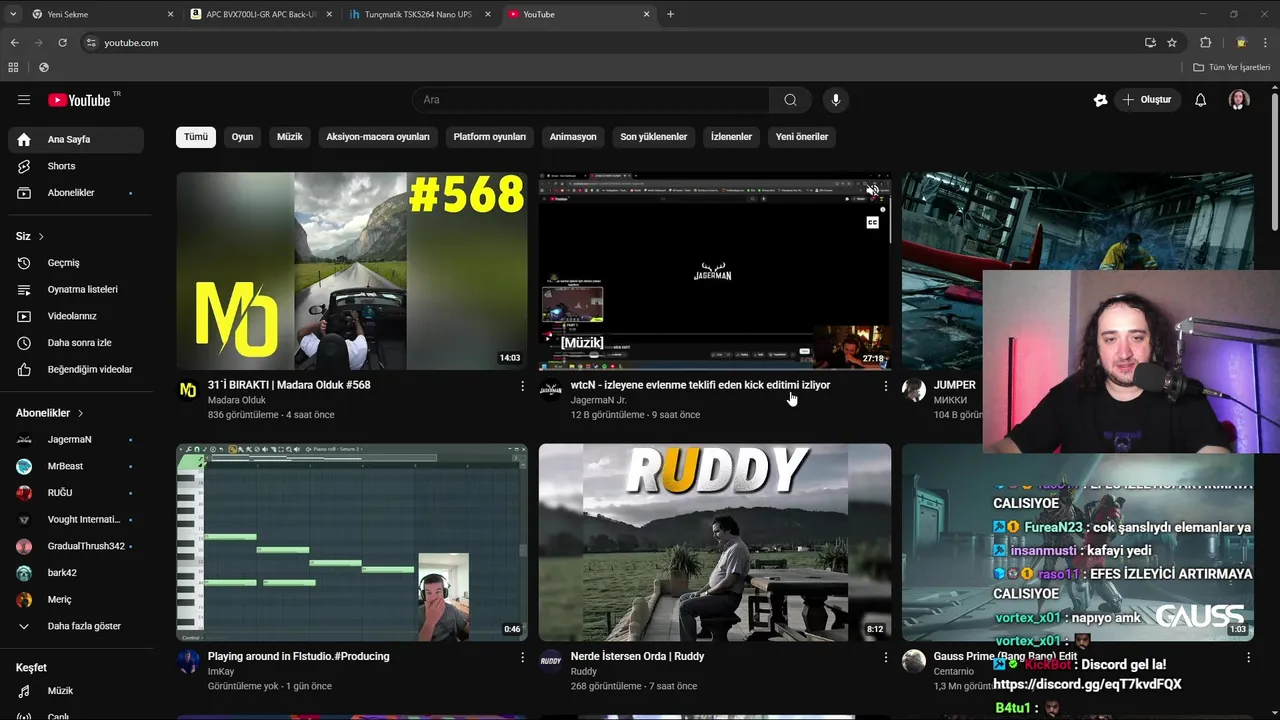The height and width of the screenshot is (720, 1280).
Task: Click the search magnifier button
Action: pyautogui.click(x=790, y=100)
